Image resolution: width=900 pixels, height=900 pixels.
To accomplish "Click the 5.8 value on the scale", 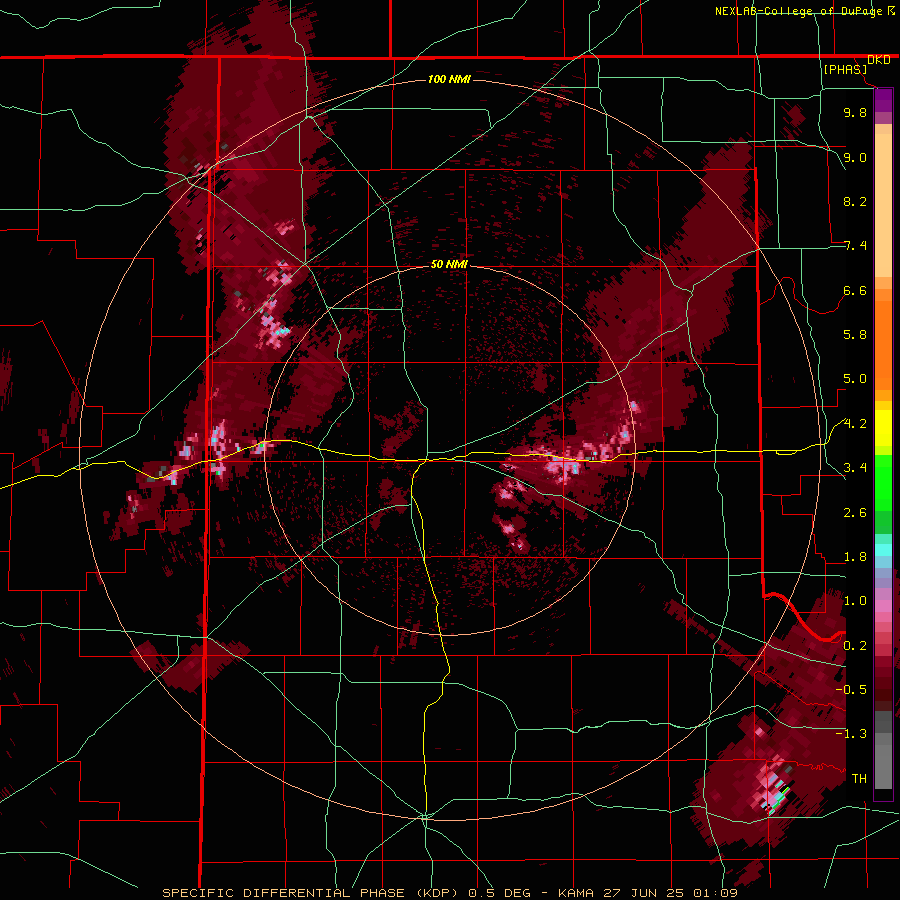I will click(855, 335).
